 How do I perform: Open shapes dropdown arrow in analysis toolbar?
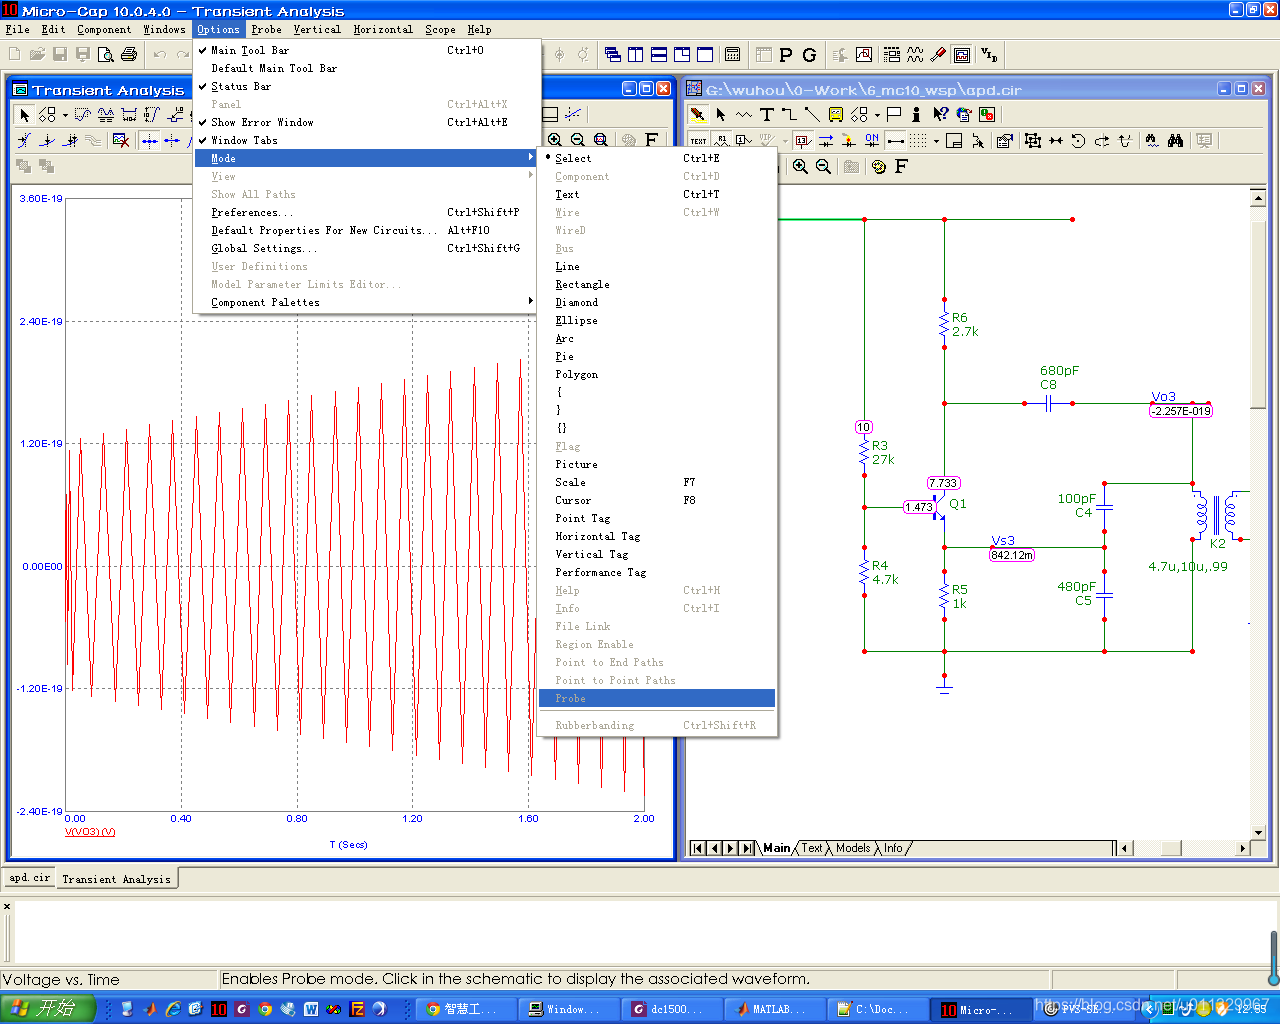click(x=65, y=114)
